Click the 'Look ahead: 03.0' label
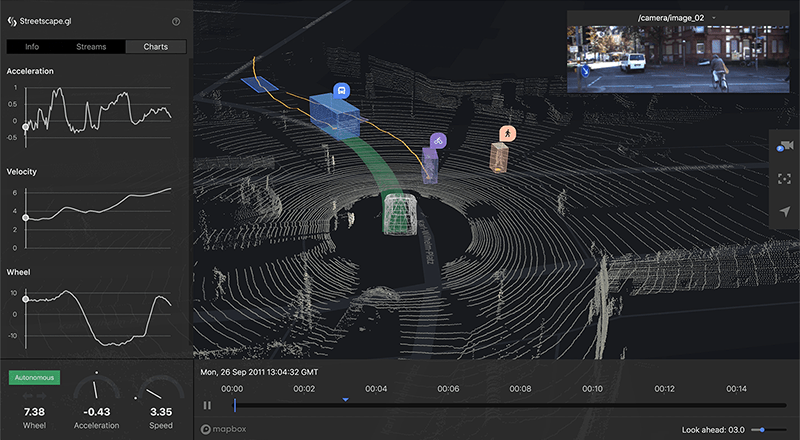The height and width of the screenshot is (440, 800). 713,430
